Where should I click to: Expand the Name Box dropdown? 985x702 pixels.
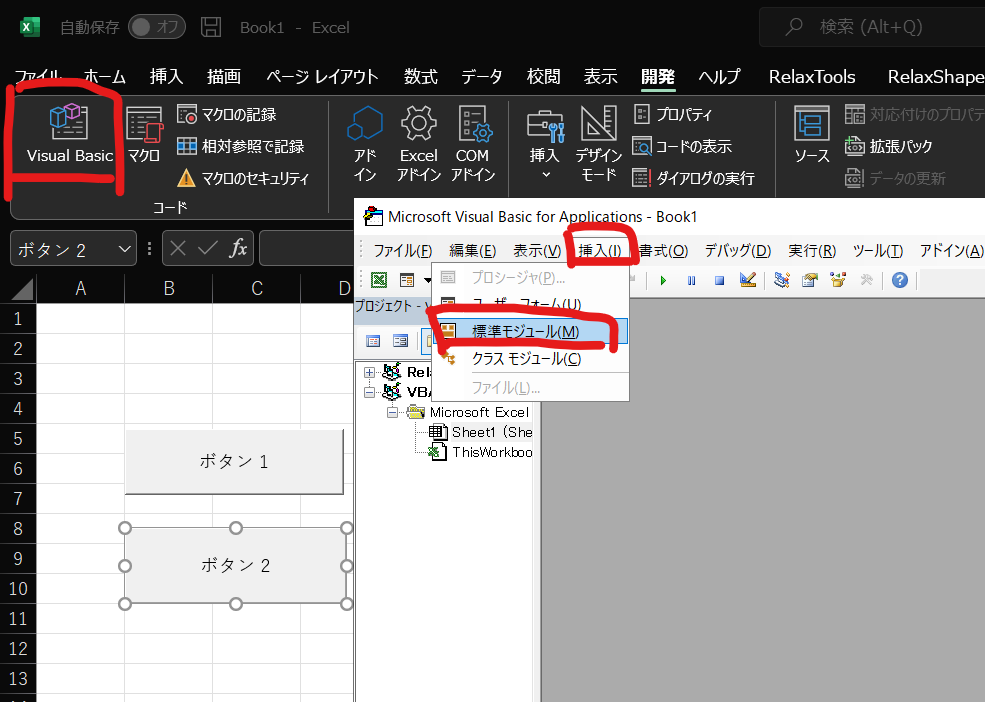tap(125, 249)
